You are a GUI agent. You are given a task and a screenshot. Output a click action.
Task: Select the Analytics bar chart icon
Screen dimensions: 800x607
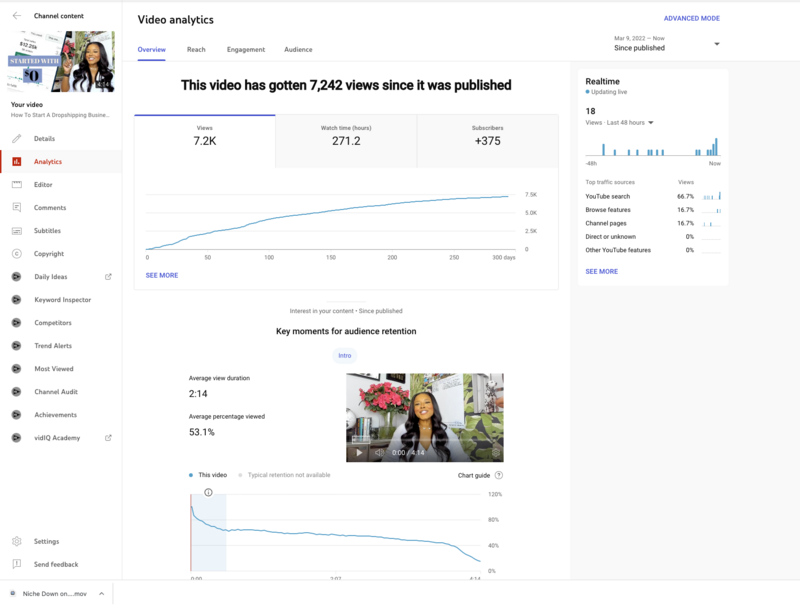point(17,162)
